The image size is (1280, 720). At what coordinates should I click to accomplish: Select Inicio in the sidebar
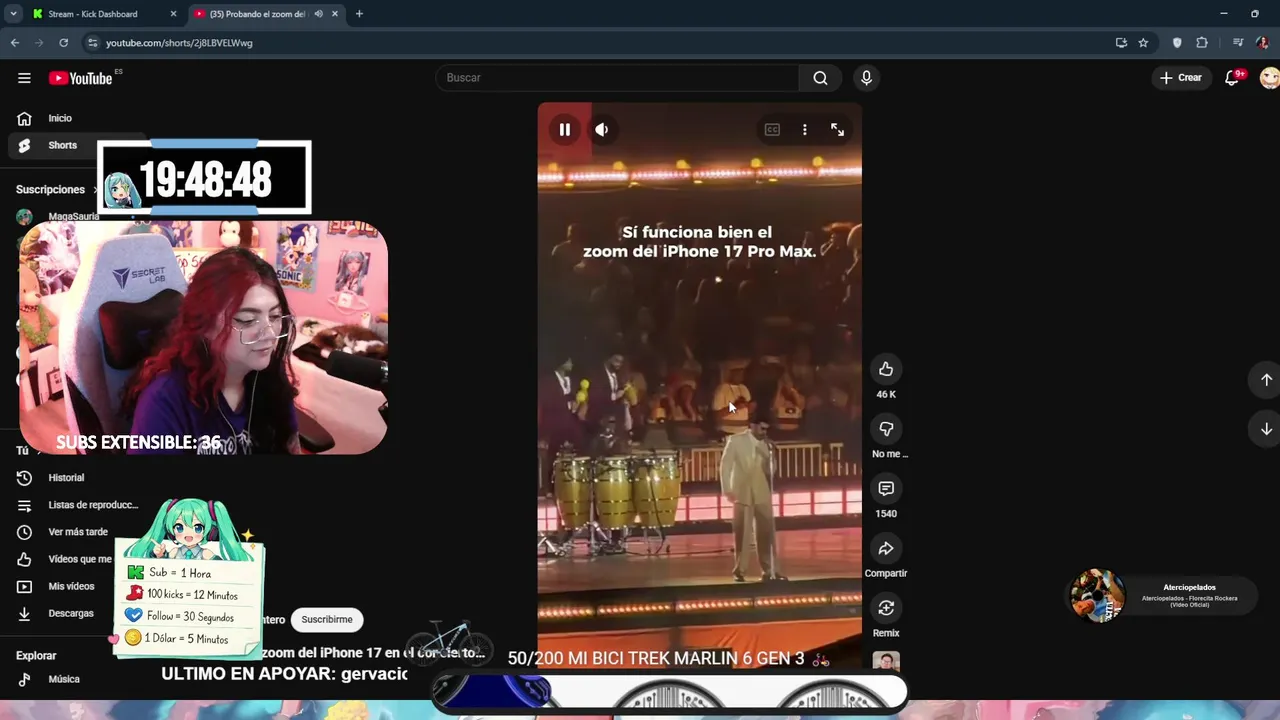pyautogui.click(x=60, y=118)
